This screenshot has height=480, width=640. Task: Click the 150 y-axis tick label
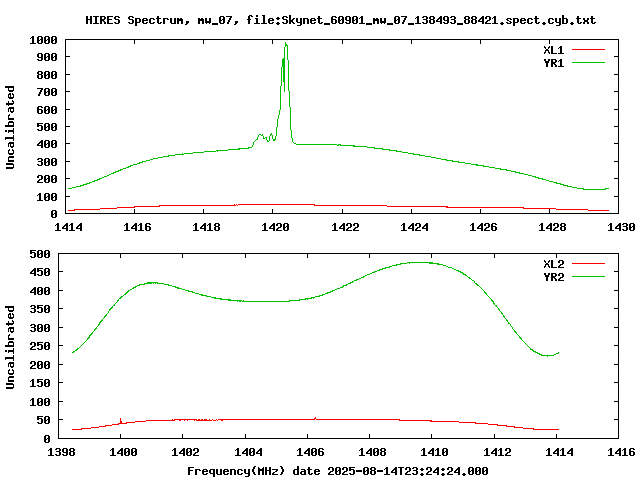point(40,383)
